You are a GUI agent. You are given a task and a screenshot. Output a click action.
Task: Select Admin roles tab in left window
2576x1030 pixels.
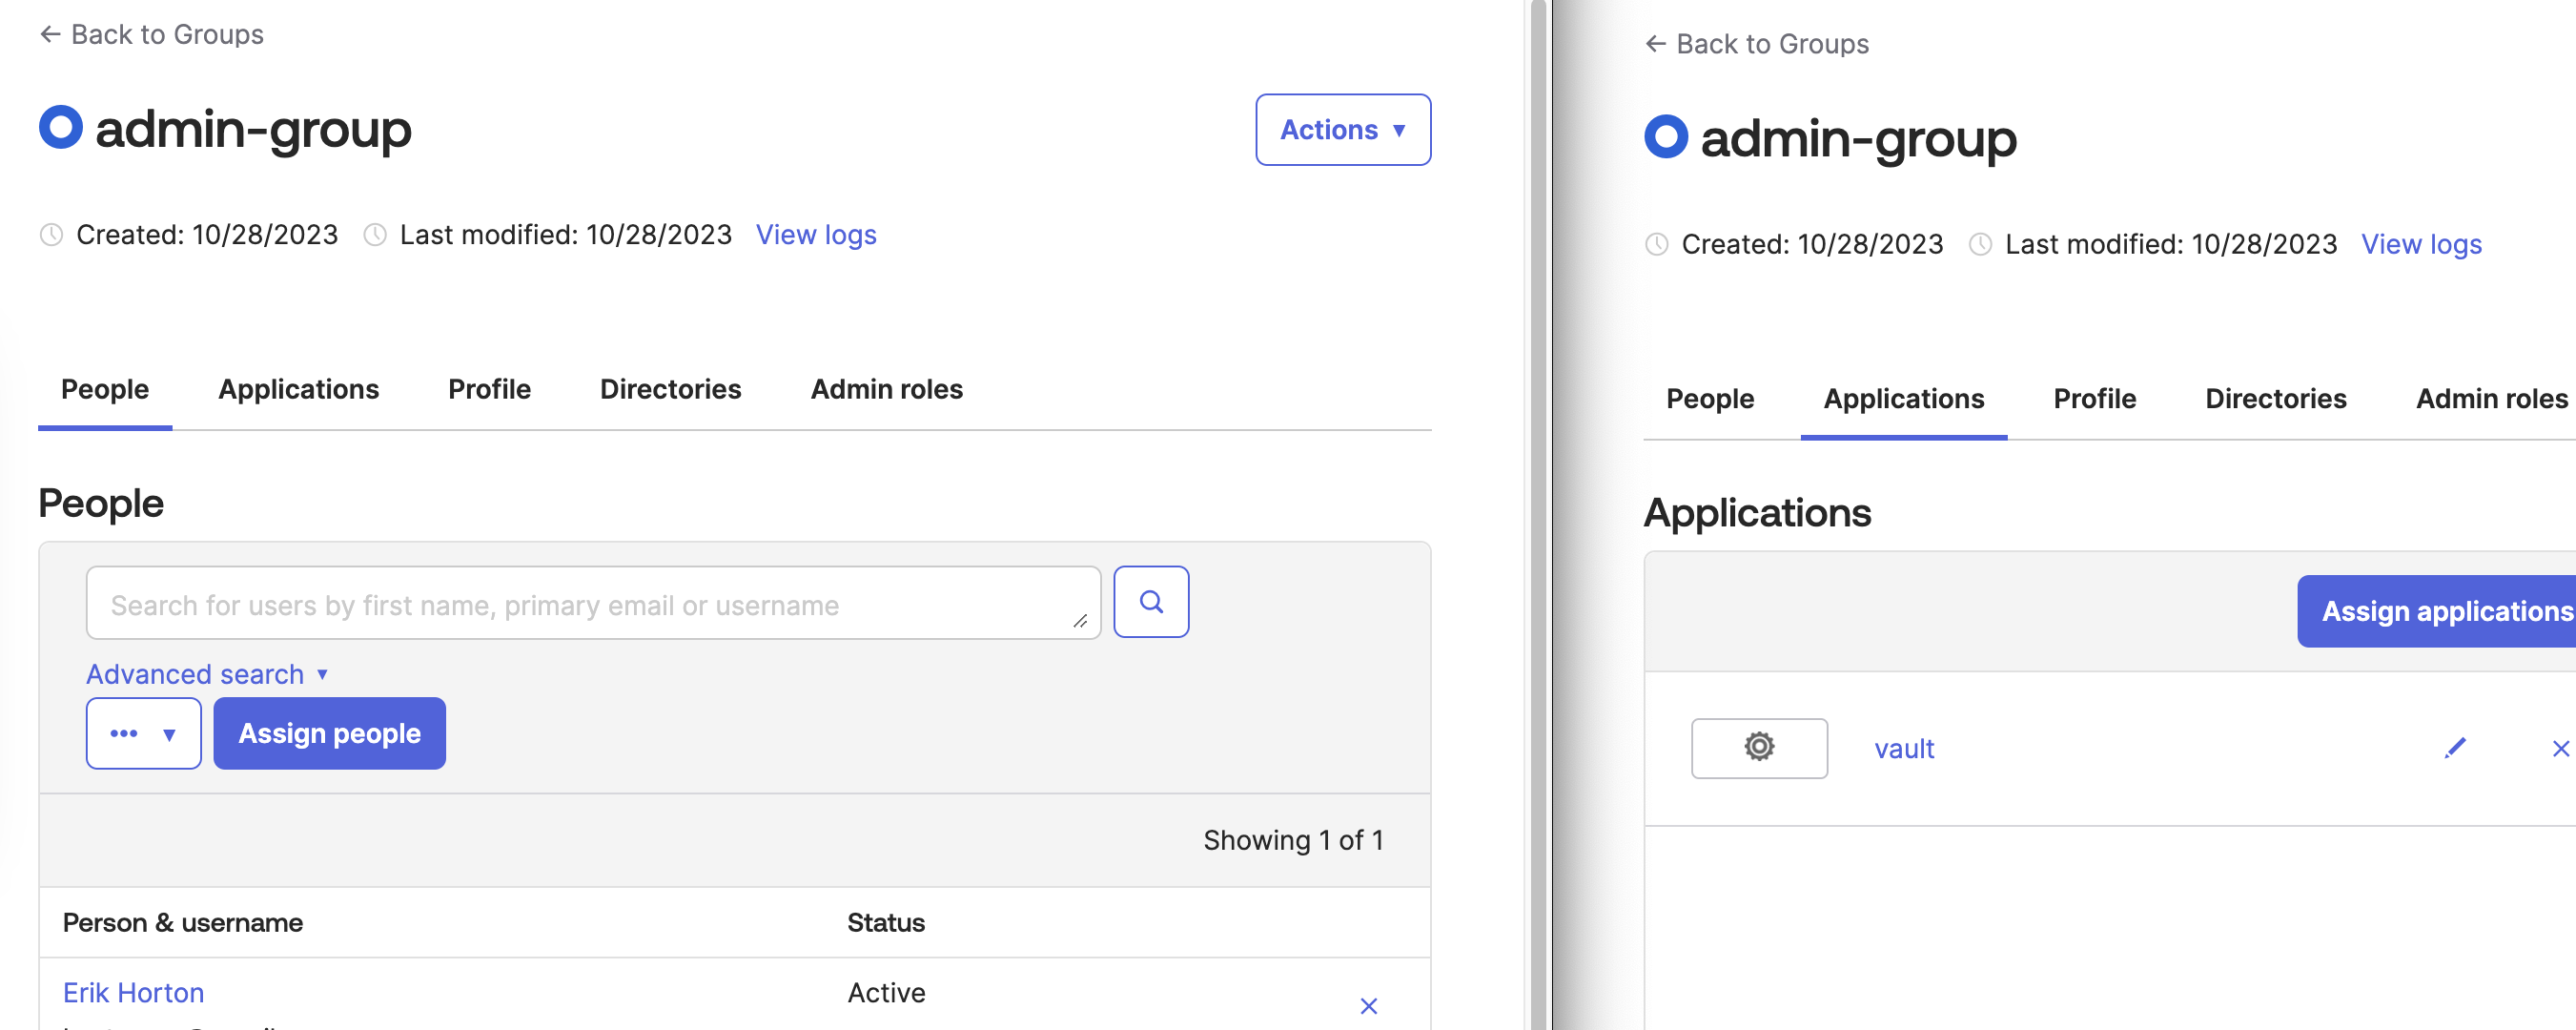tap(887, 390)
